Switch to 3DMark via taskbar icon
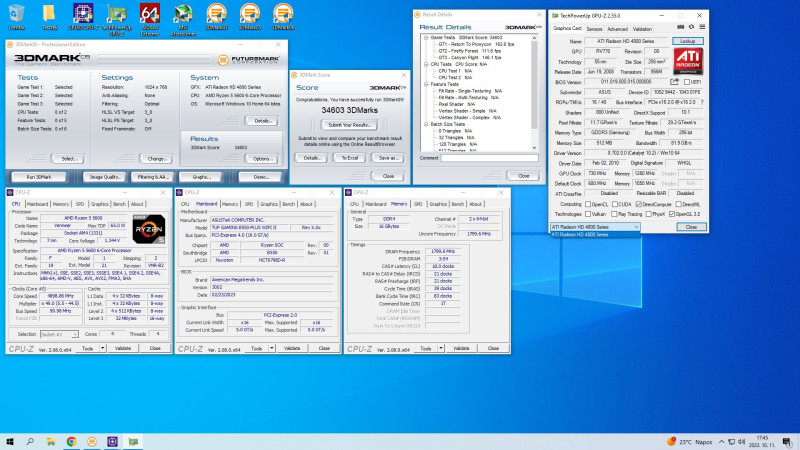The image size is (800, 450). 92,441
